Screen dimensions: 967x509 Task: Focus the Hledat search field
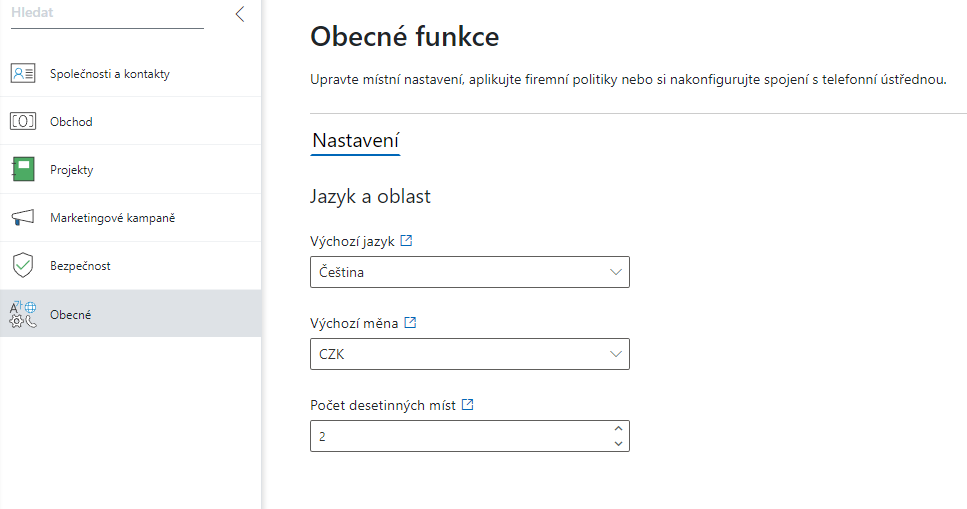click(x=107, y=13)
